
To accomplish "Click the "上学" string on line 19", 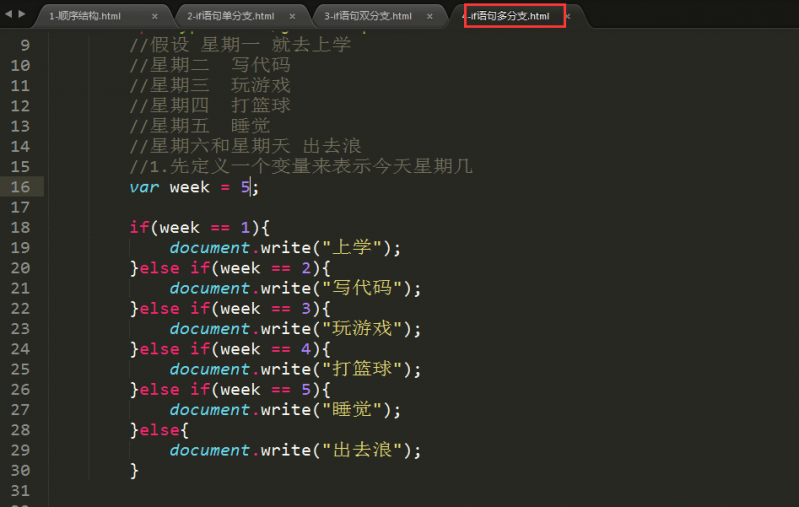I will point(350,248).
